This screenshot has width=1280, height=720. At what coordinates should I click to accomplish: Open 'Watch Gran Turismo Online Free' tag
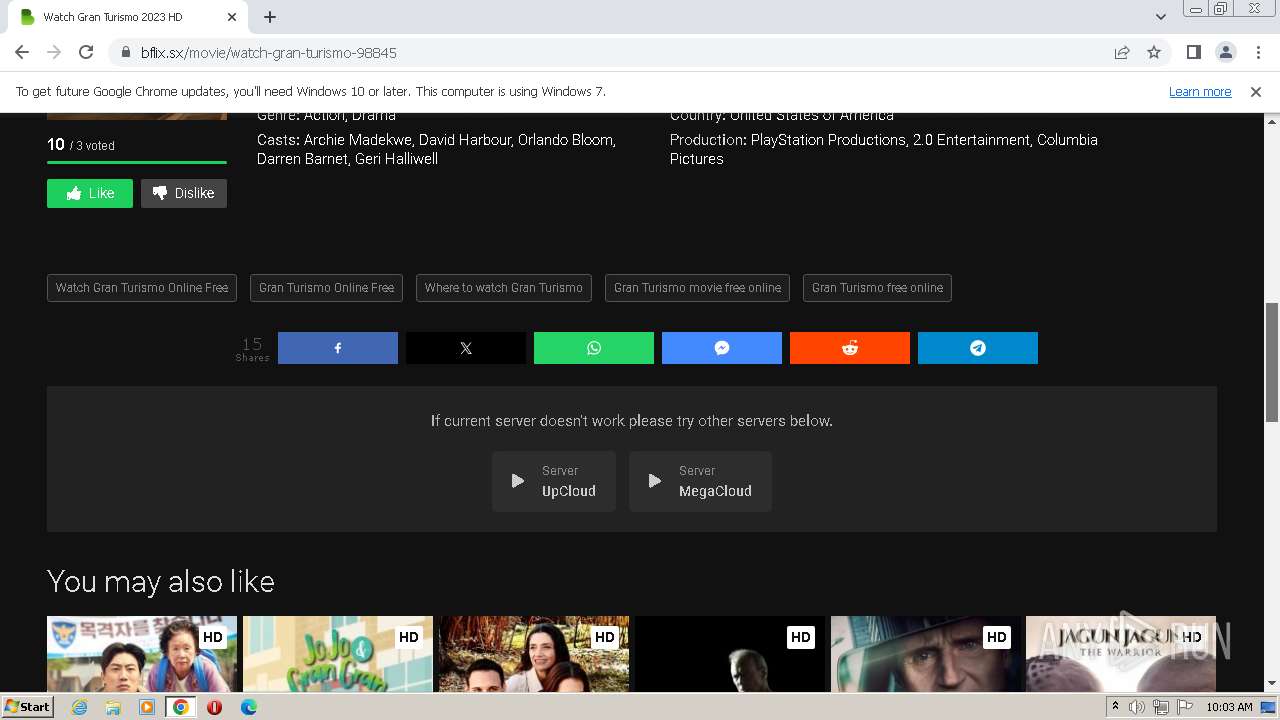point(142,288)
